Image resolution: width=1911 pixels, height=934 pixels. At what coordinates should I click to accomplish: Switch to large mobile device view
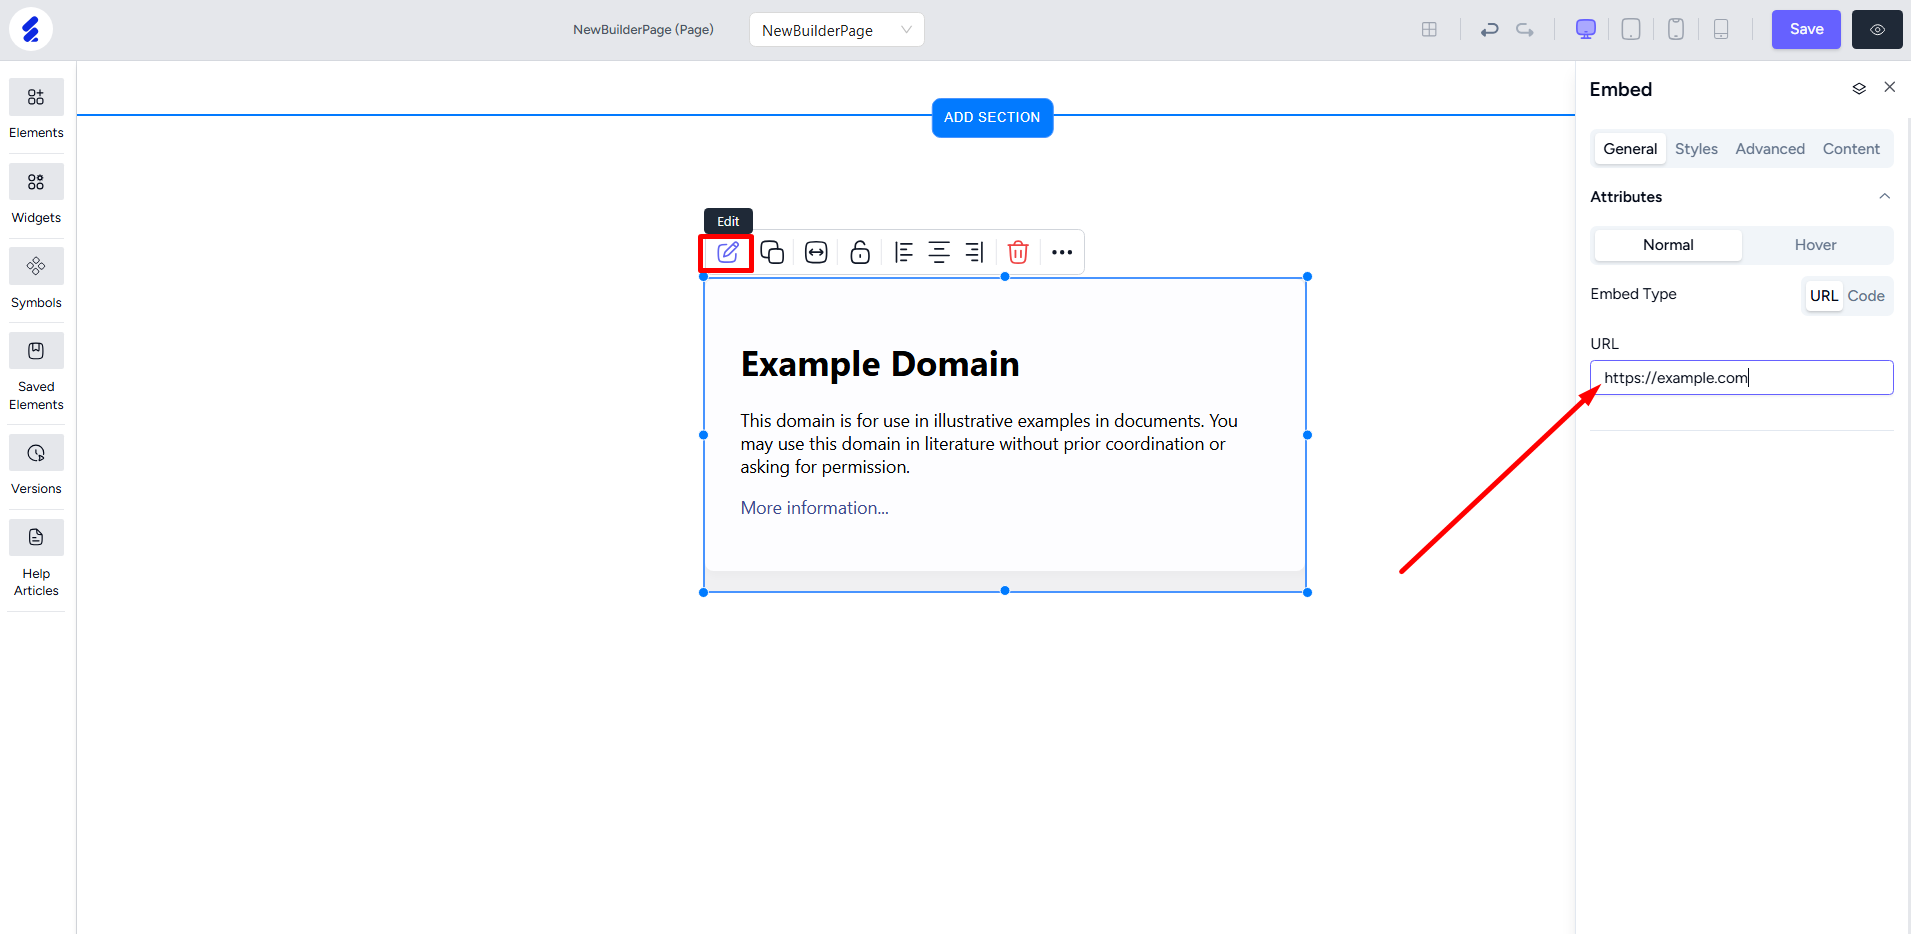click(x=1676, y=29)
